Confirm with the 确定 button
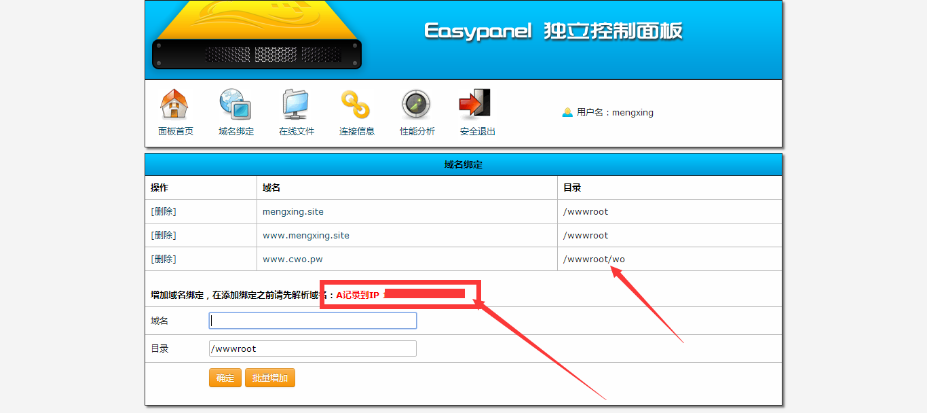 225,378
